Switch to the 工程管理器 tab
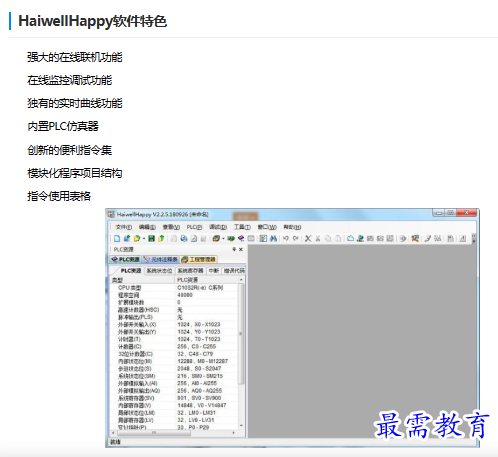 199,259
